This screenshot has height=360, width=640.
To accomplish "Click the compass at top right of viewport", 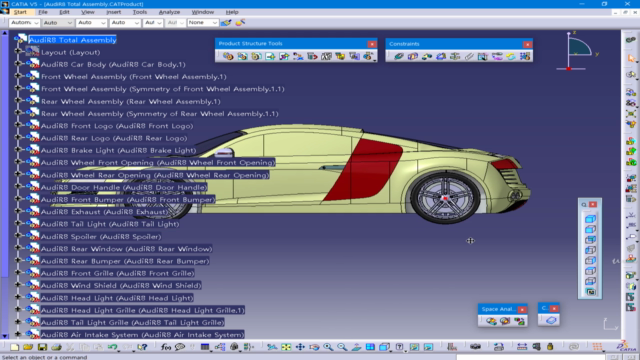I will 578,51.
